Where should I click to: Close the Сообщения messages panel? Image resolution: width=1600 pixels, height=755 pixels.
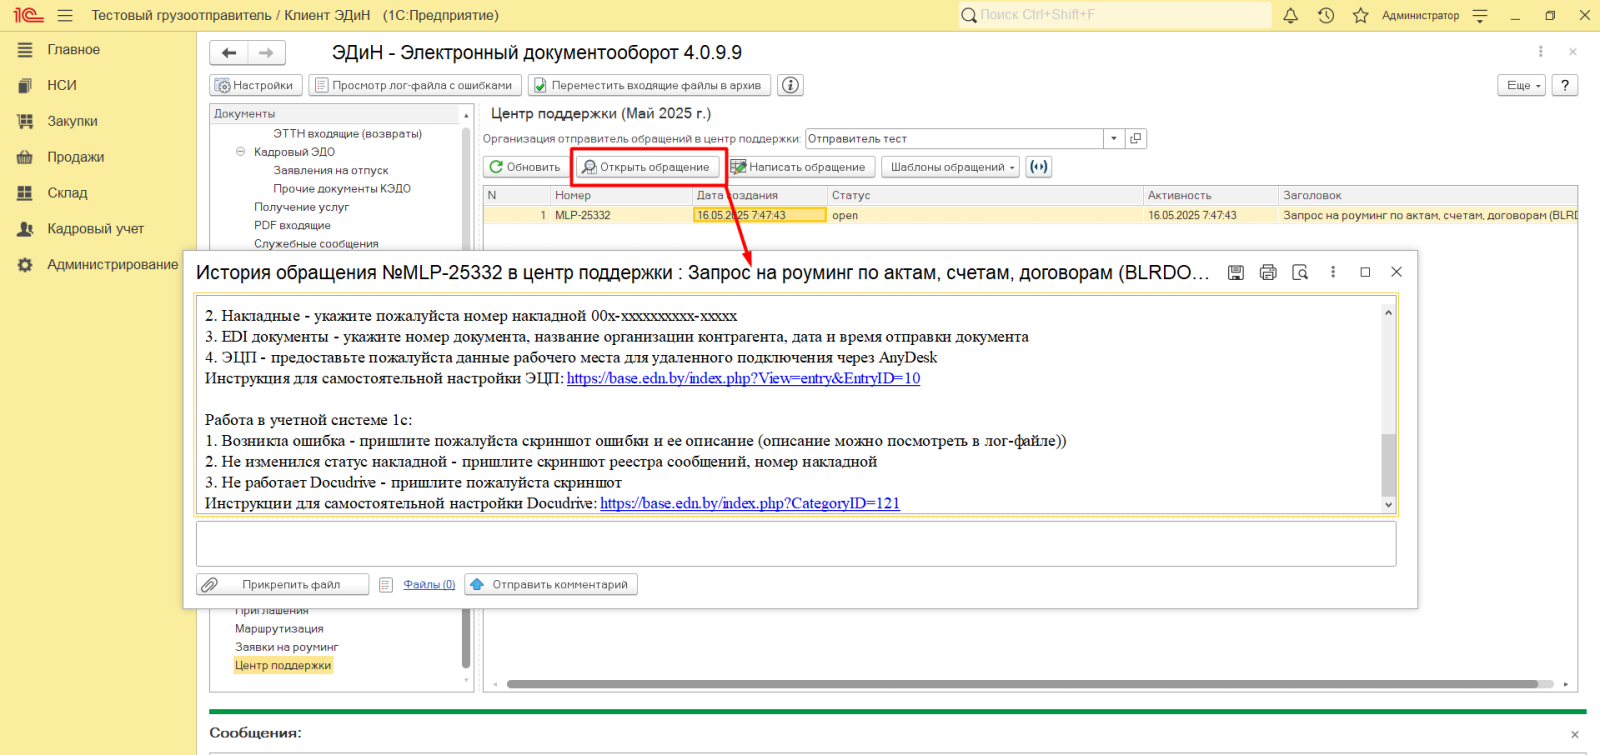1575,734
